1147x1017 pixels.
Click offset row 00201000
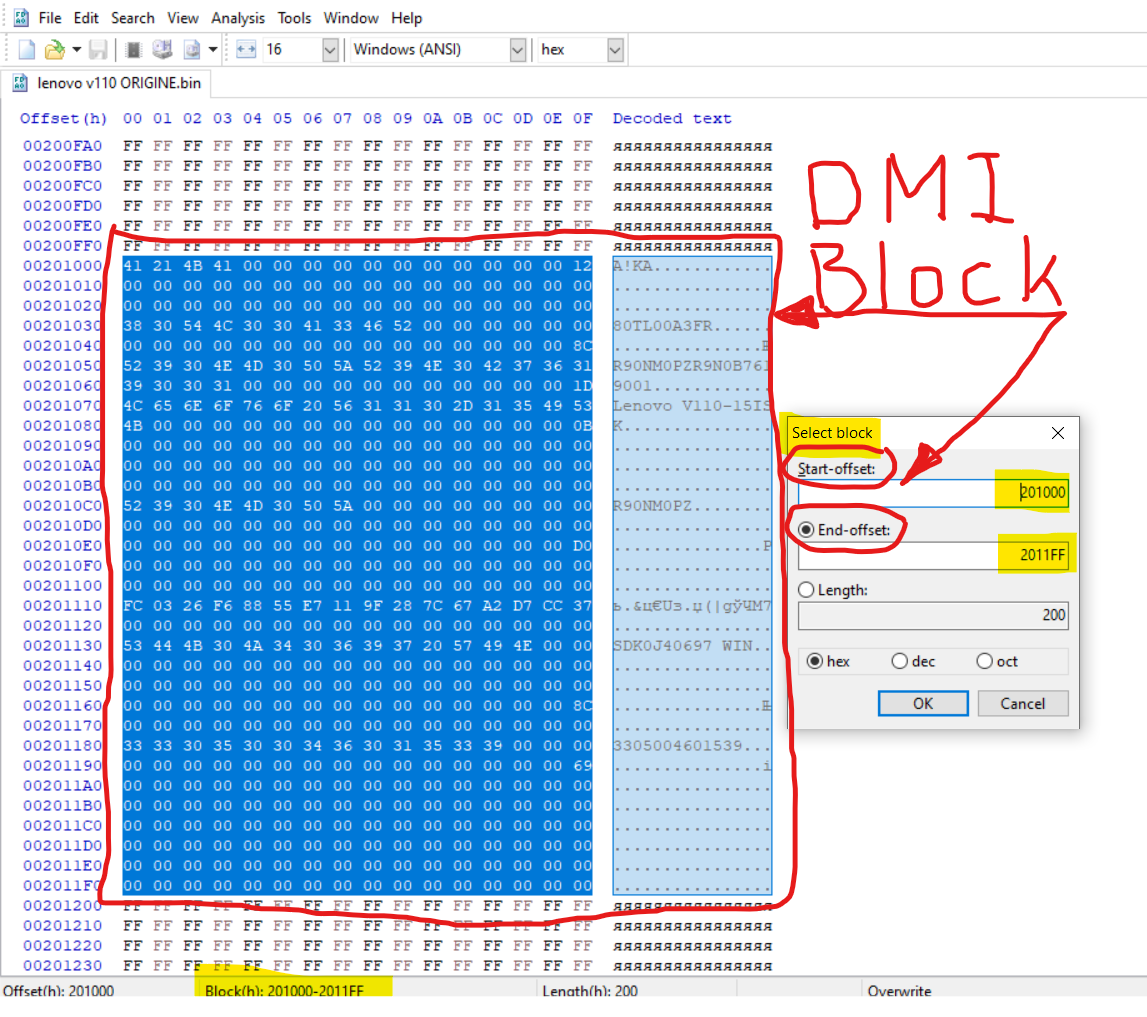[x=62, y=266]
